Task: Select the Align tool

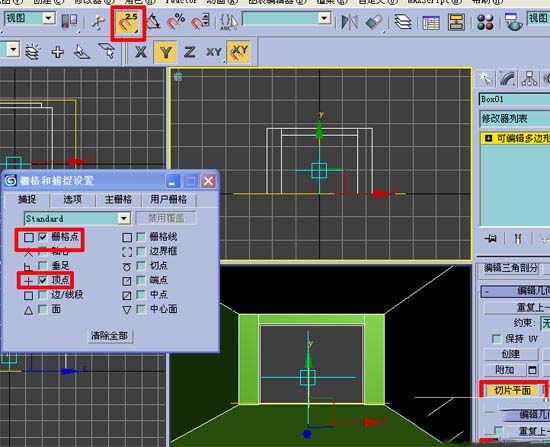Action: pyautogui.click(x=374, y=22)
